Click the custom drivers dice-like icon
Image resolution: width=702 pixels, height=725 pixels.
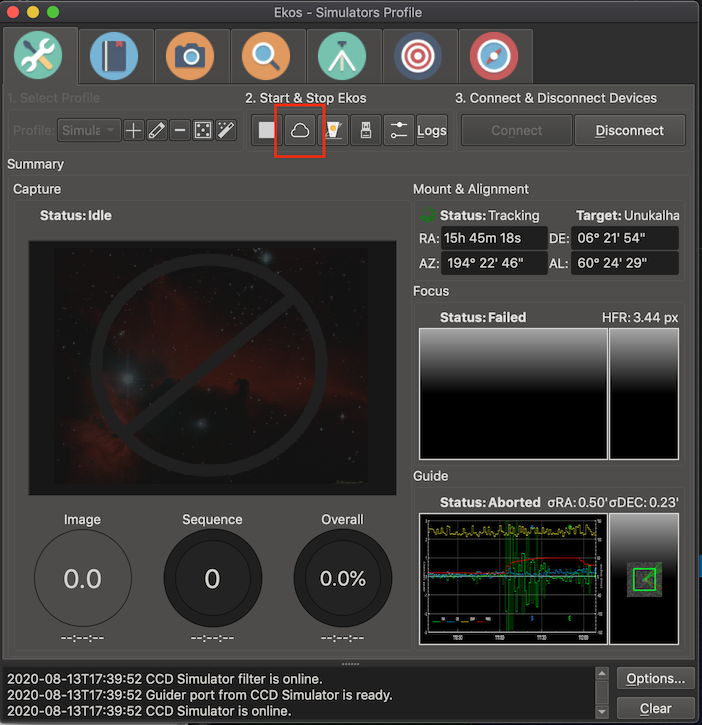click(x=203, y=130)
